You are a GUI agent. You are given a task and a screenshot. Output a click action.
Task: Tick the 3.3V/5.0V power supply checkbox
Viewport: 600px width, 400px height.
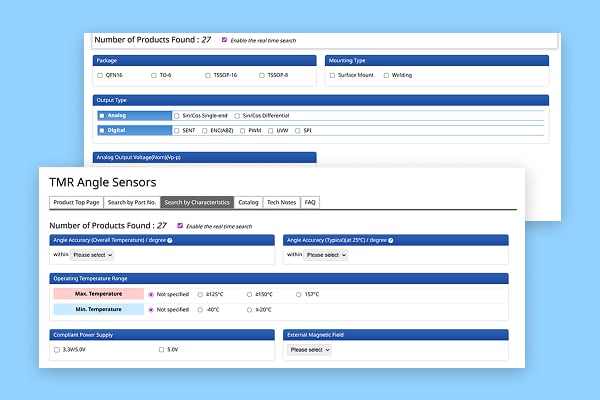tap(58, 350)
